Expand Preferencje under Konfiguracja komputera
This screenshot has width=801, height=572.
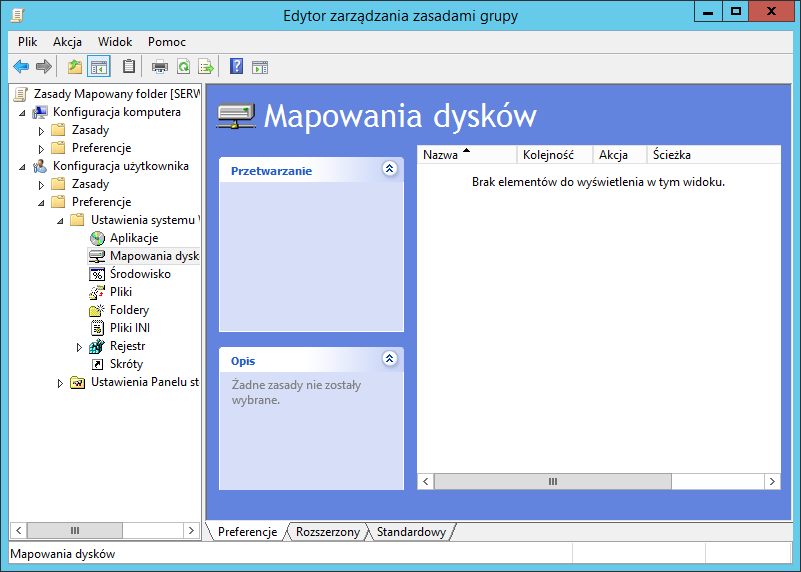[x=41, y=149]
